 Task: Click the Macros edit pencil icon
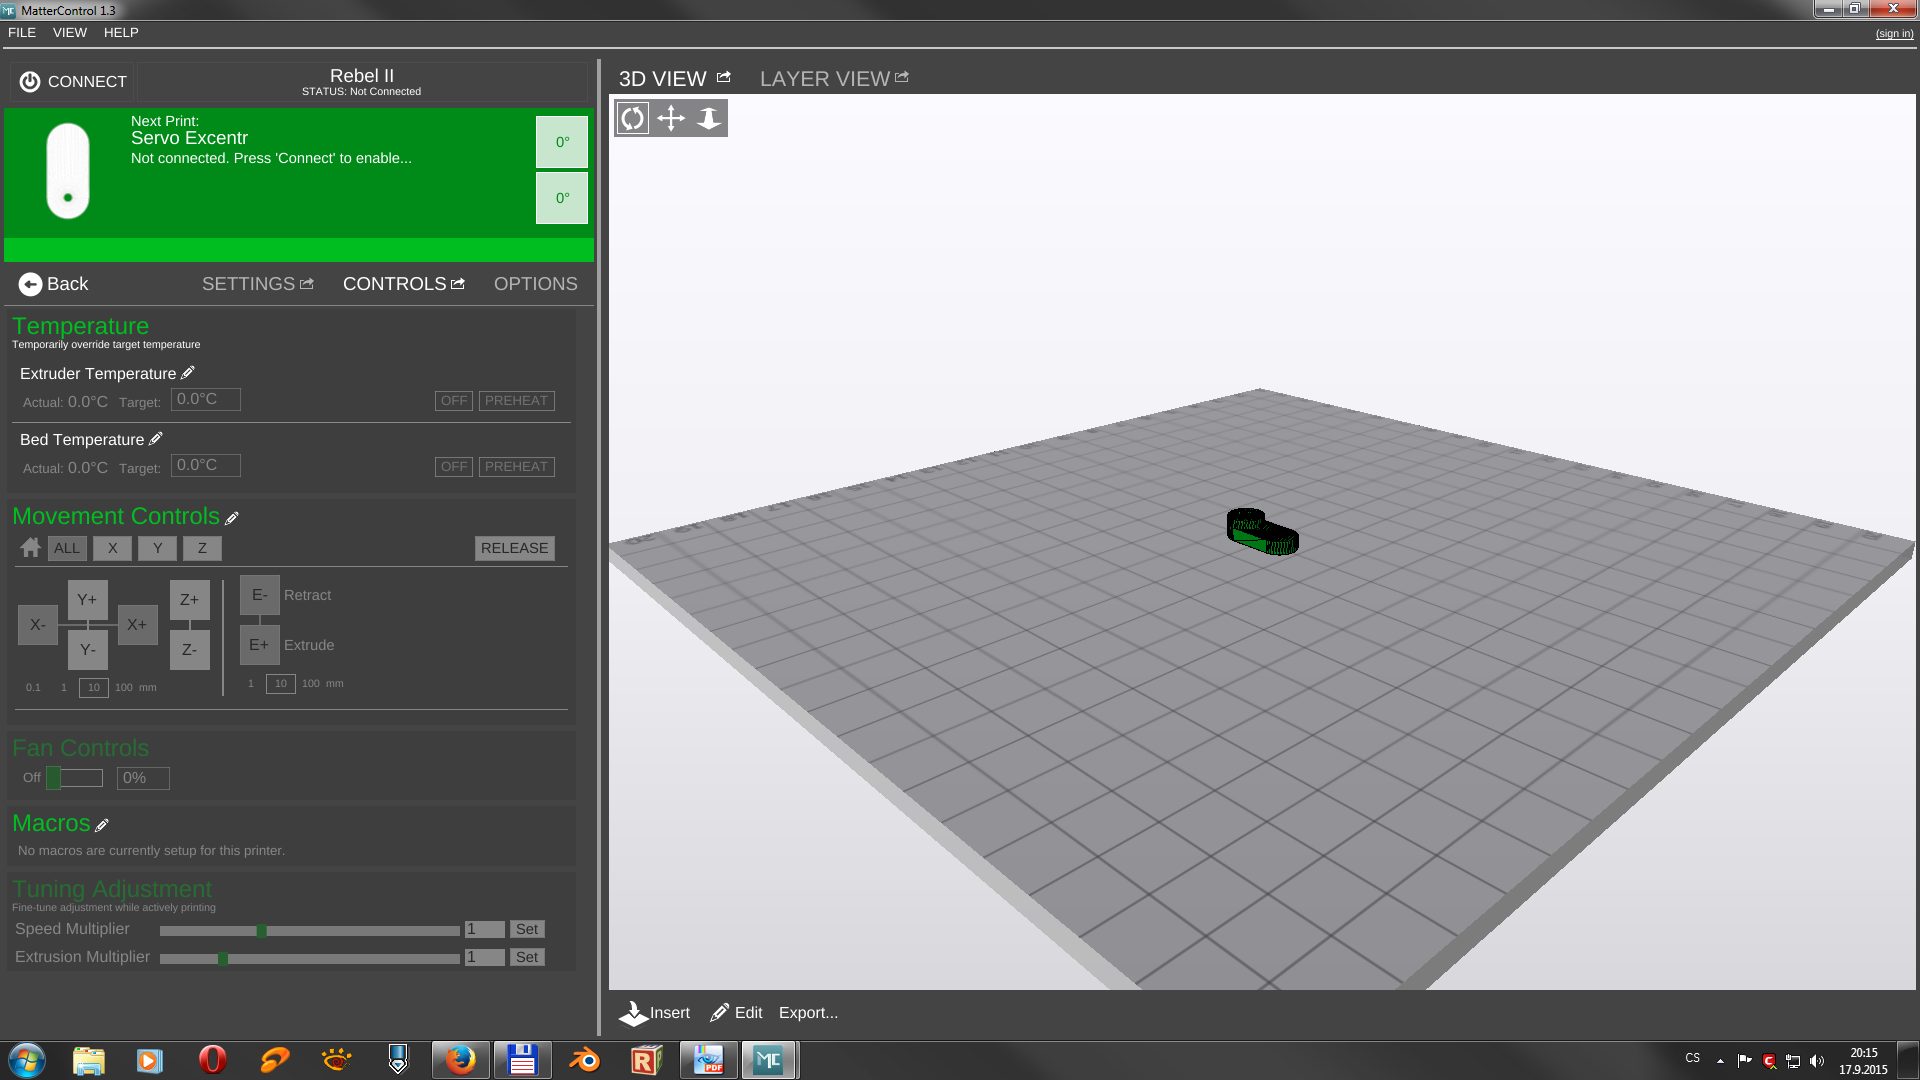pos(102,825)
